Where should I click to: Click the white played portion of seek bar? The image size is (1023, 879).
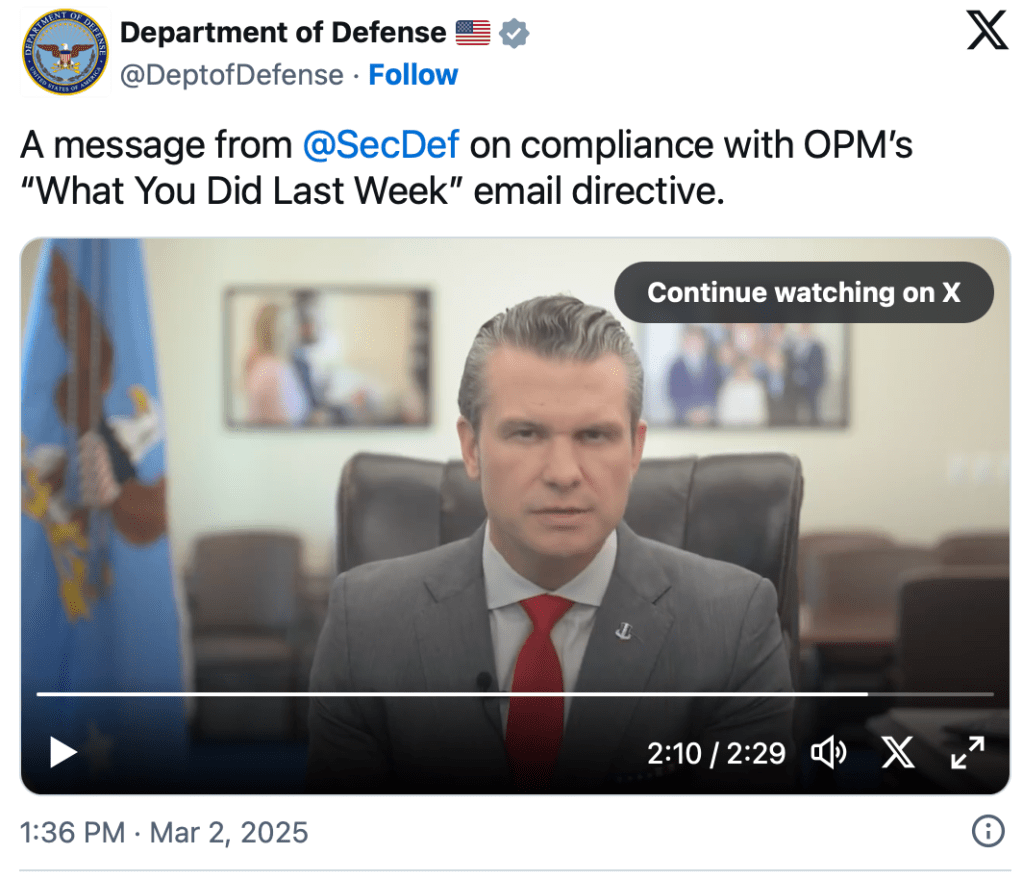450,693
